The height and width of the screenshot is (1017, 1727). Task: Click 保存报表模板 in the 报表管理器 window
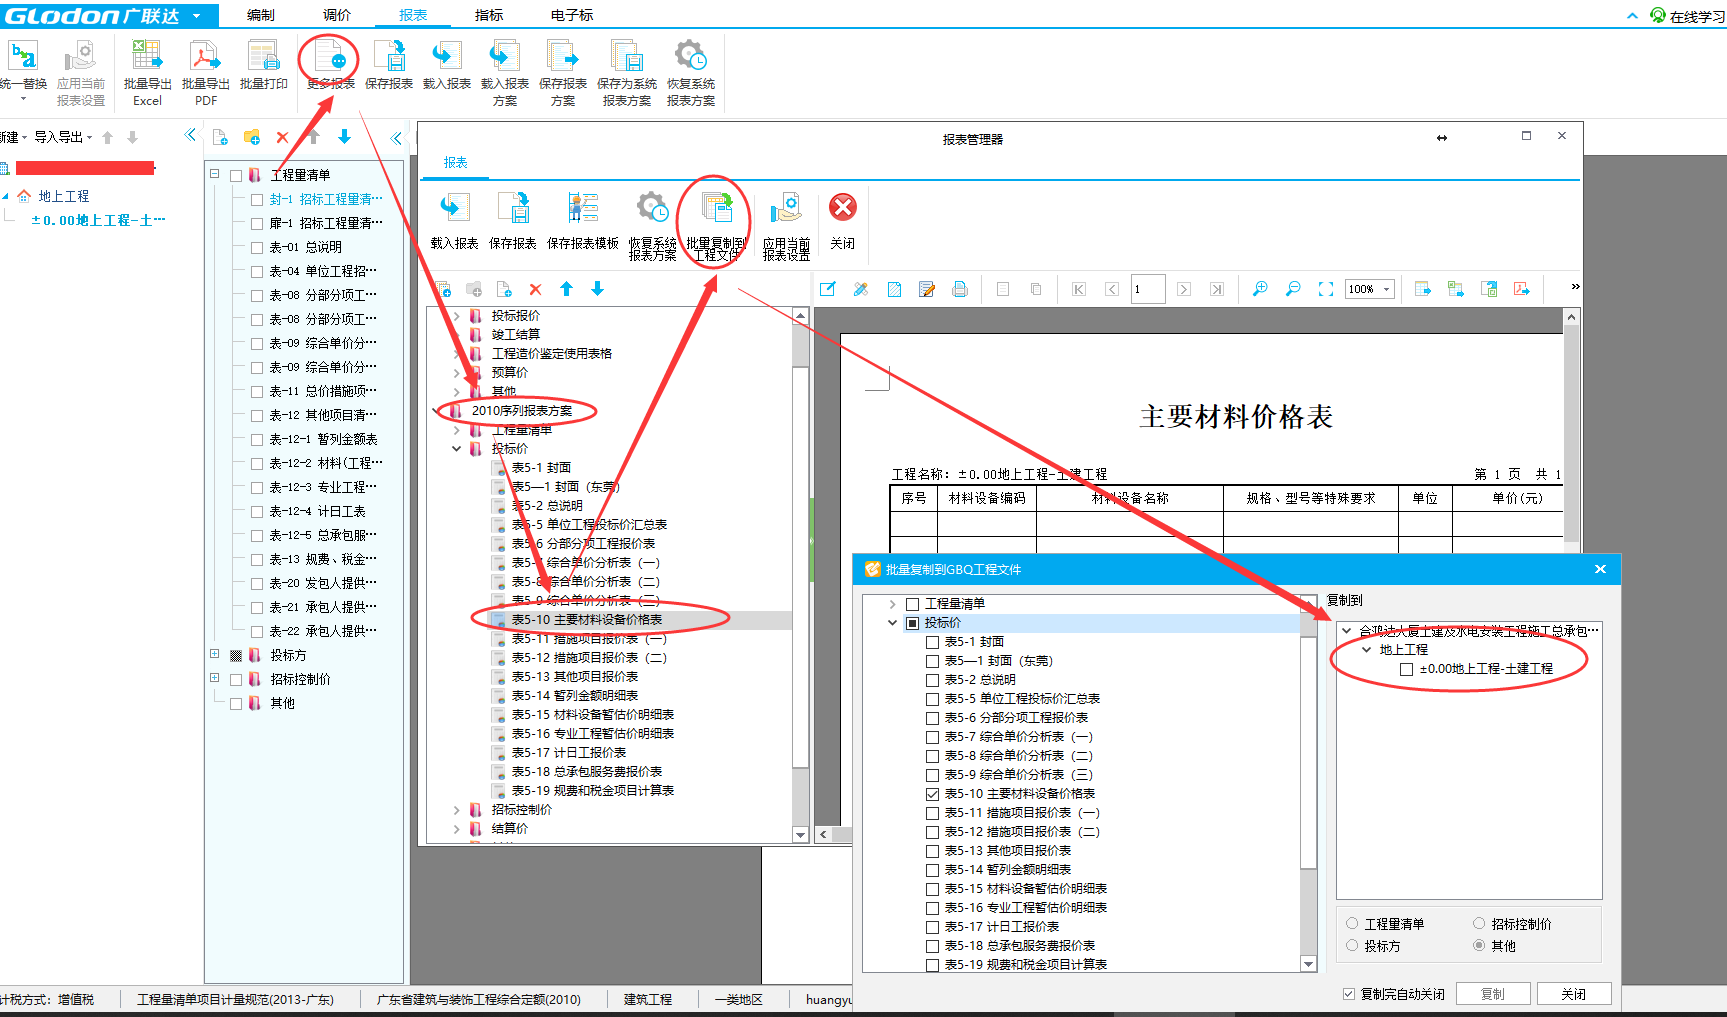[x=583, y=221]
